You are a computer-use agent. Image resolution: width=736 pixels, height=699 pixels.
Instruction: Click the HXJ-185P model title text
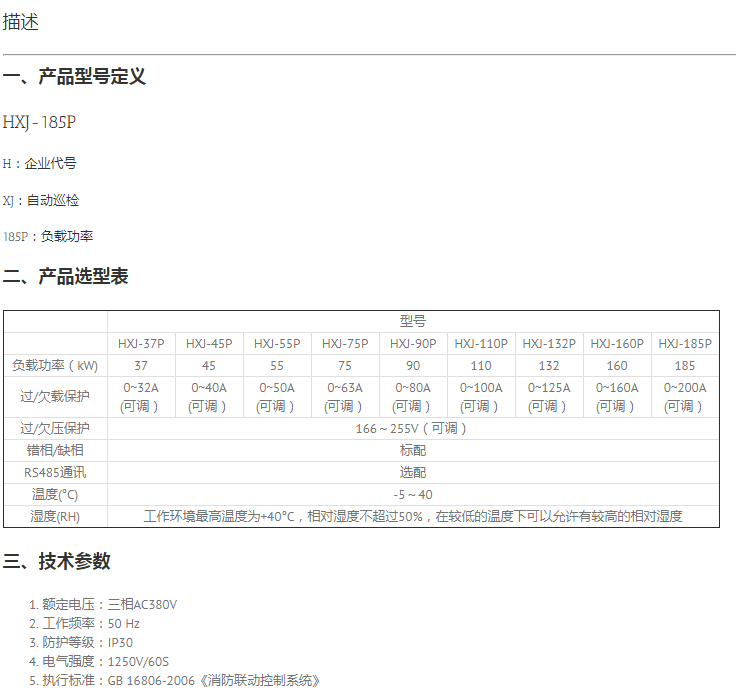click(x=39, y=122)
